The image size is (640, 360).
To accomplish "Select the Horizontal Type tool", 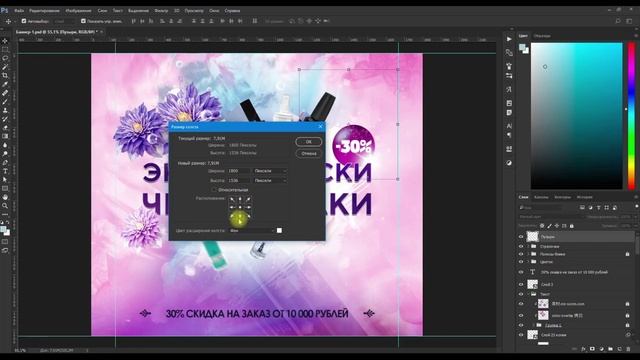I will pos(5,171).
